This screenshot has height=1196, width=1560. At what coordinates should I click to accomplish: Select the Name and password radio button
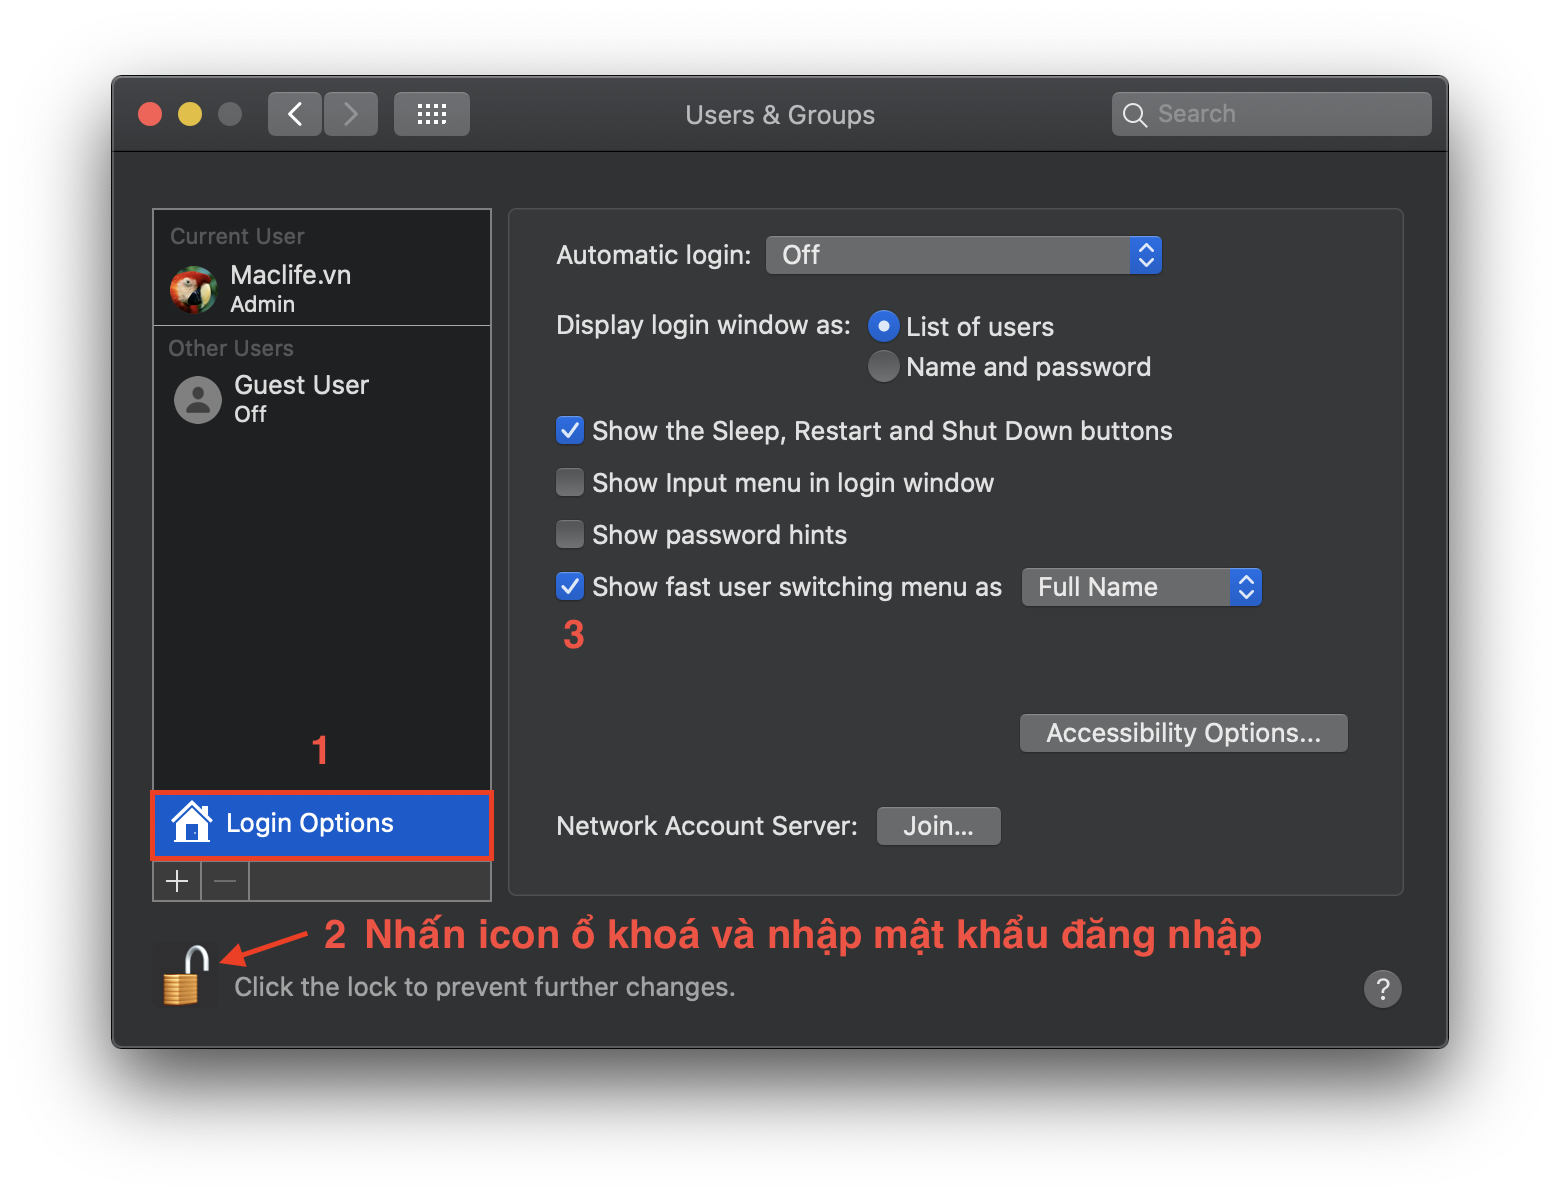pos(883,366)
